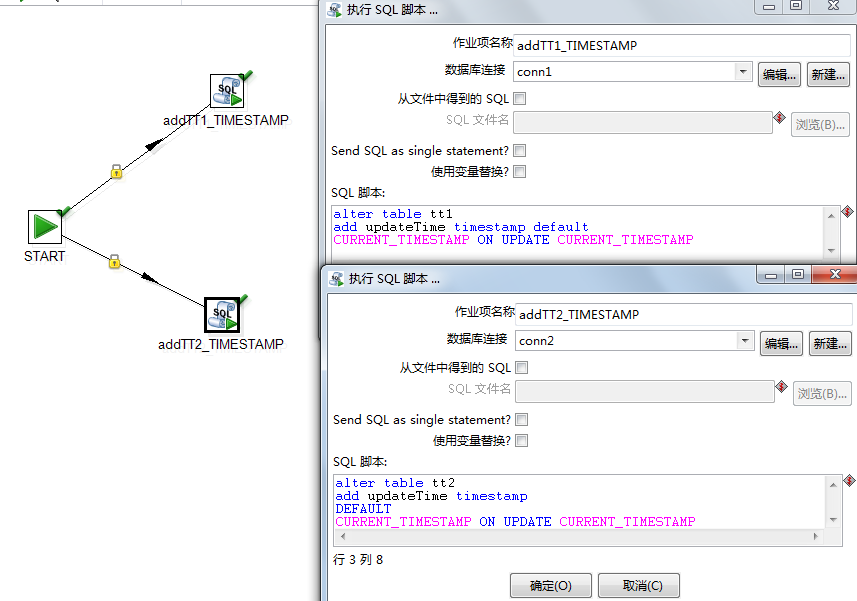
Task: Toggle Send SQL as single statement in addTT2 dialog
Action: [x=522, y=420]
